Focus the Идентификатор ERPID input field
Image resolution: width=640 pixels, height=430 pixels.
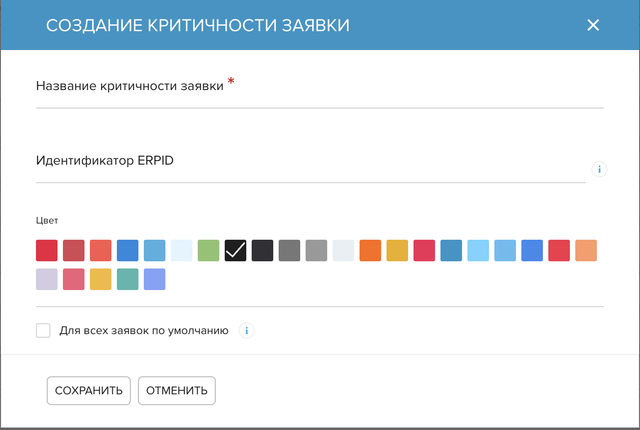coord(311,167)
